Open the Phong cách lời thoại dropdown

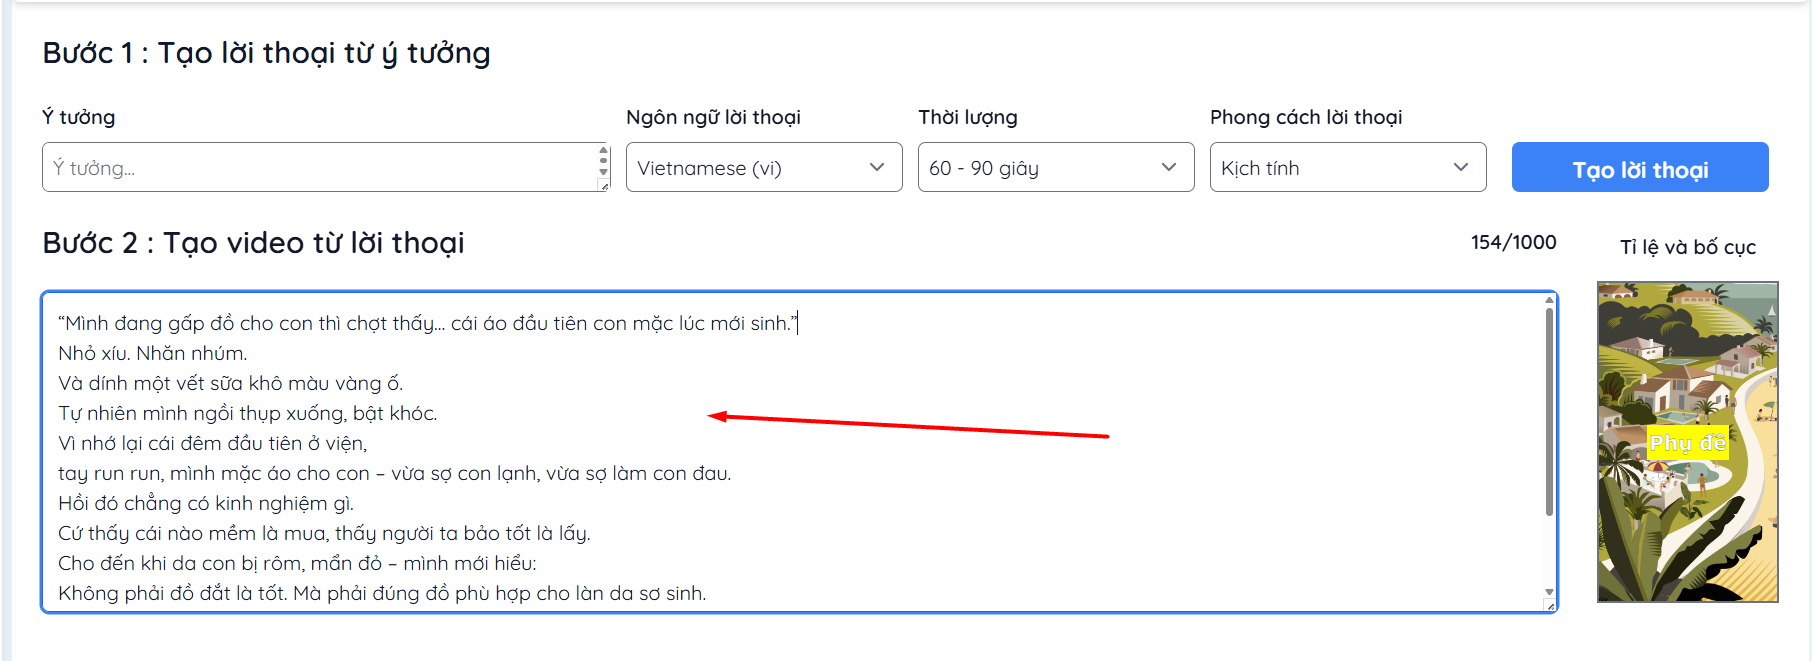pyautogui.click(x=1348, y=167)
